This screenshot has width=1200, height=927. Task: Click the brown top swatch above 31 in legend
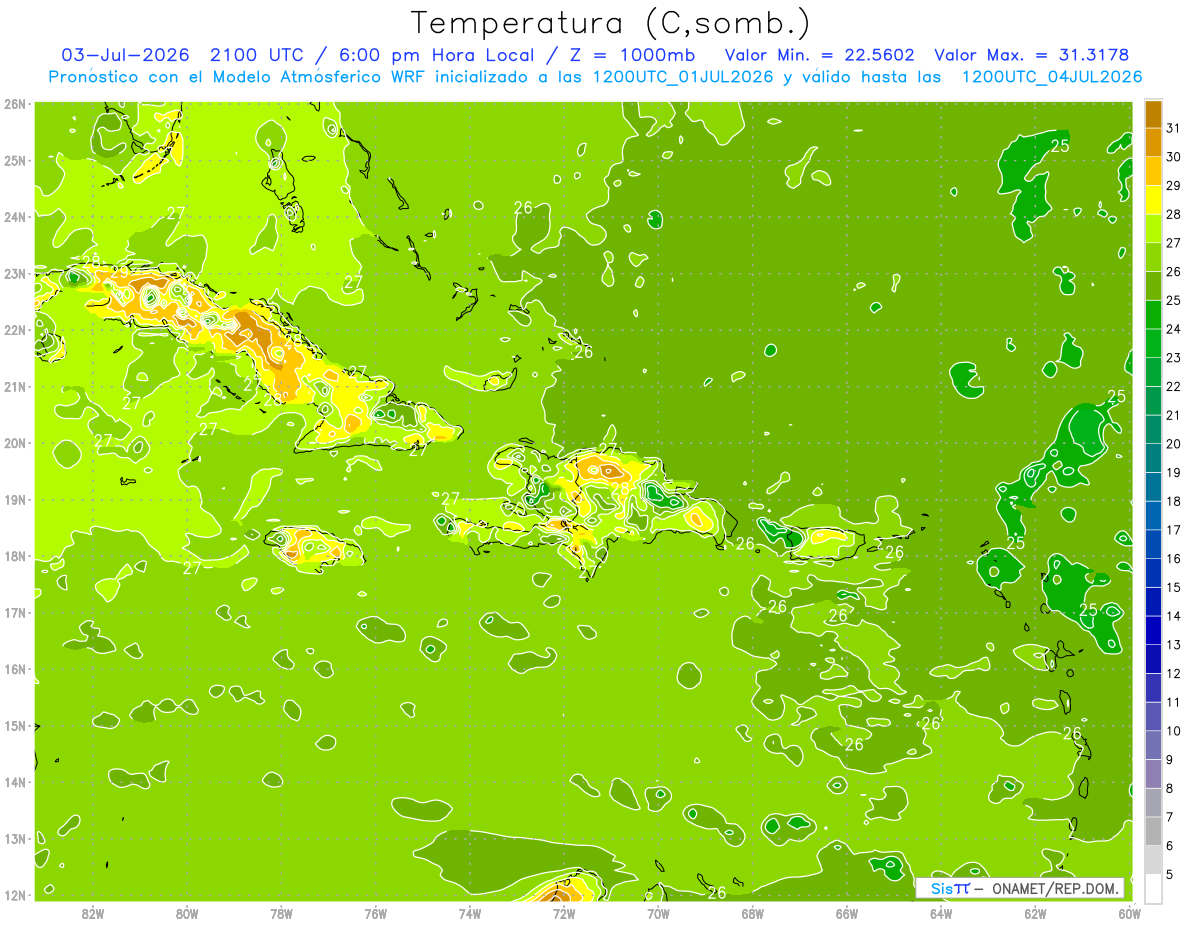tap(1153, 114)
